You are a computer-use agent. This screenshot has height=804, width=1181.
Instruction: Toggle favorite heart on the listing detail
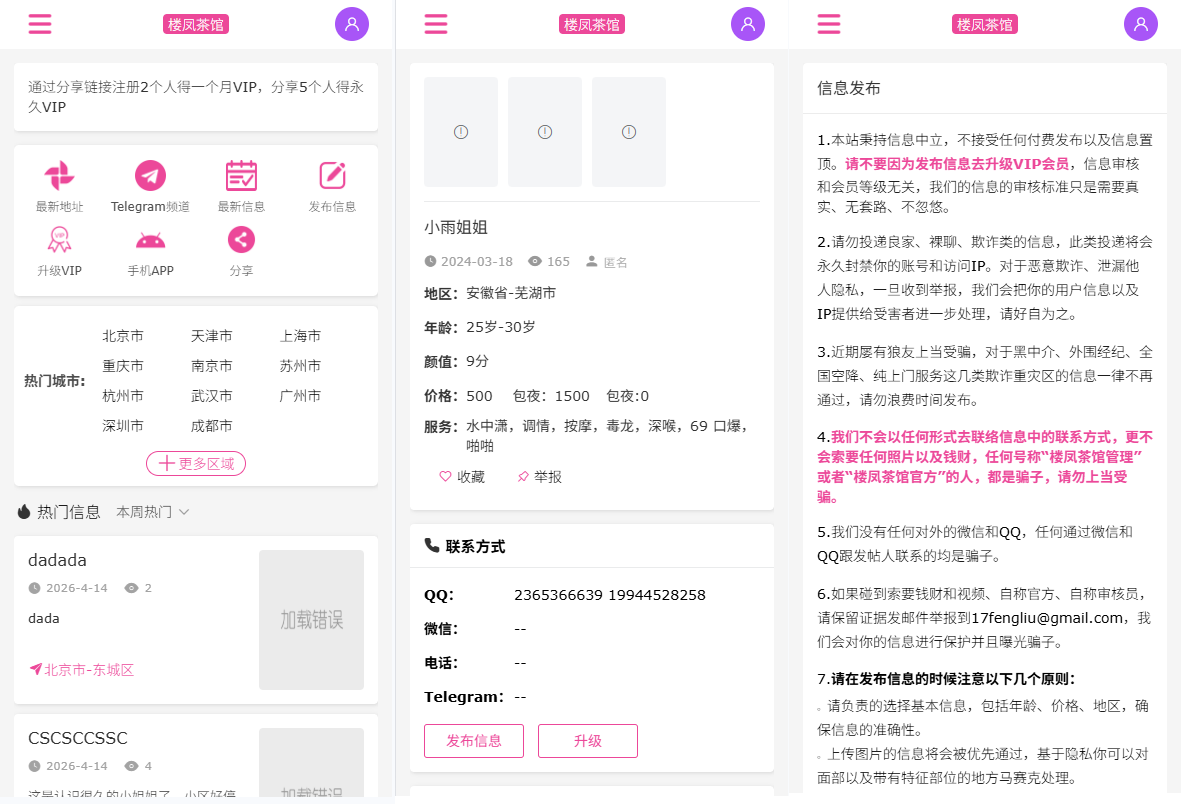pos(444,477)
